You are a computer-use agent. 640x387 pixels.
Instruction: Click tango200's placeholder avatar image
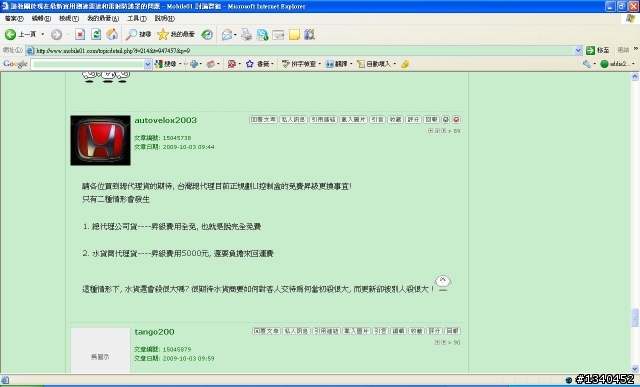click(x=100, y=350)
